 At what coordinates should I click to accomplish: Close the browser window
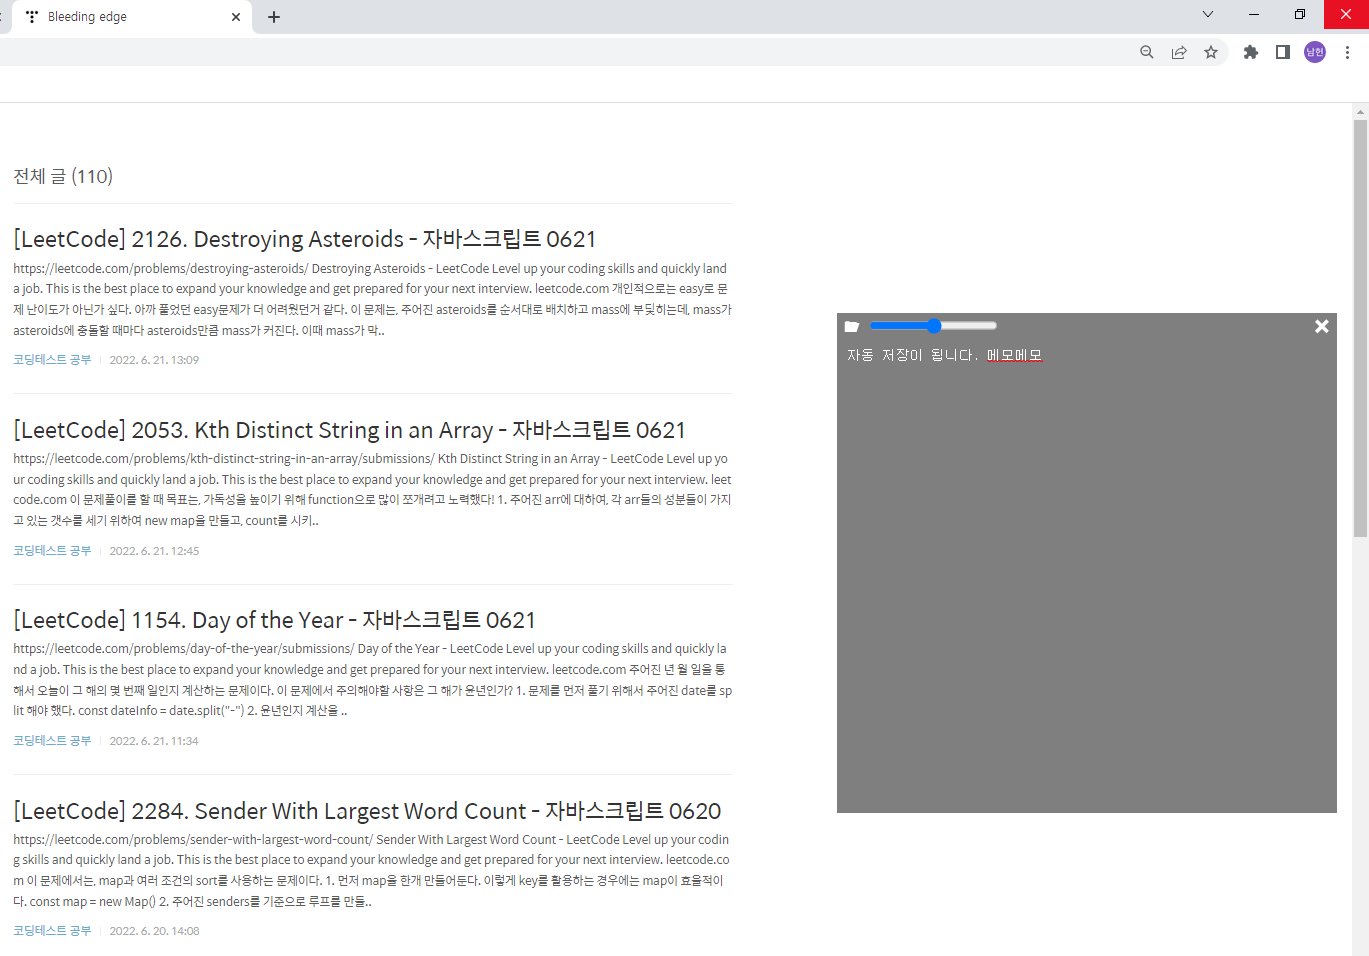[x=1346, y=14]
